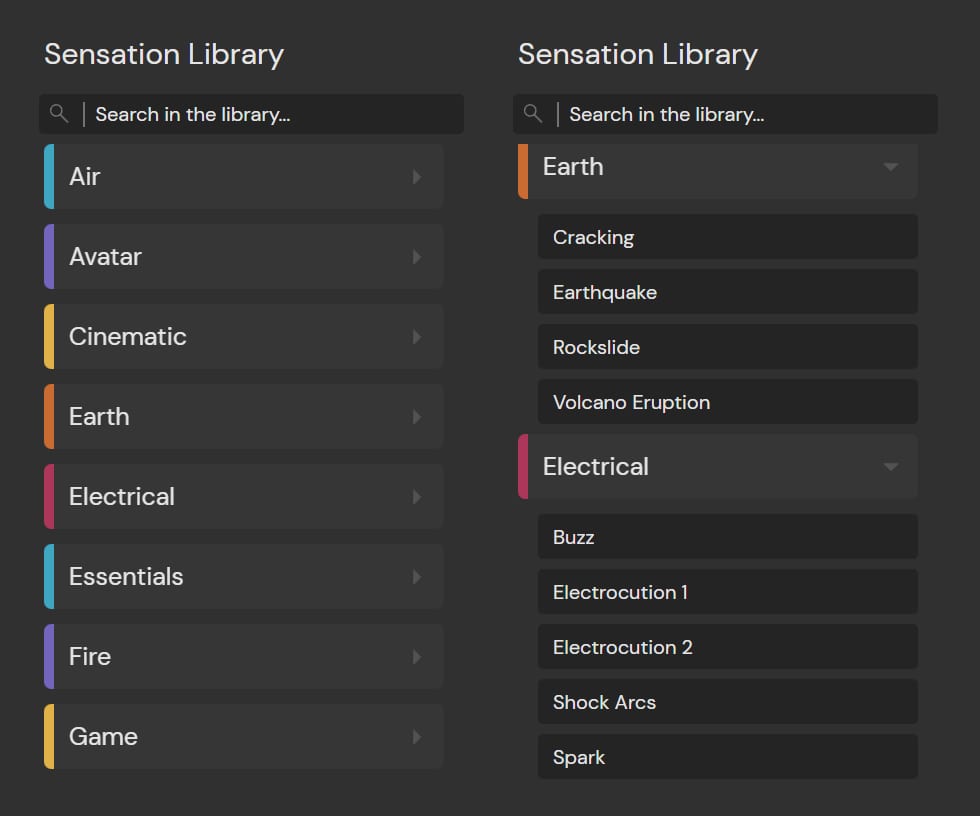This screenshot has width=980, height=816.
Task: Open the Avatar category label
Action: click(105, 257)
